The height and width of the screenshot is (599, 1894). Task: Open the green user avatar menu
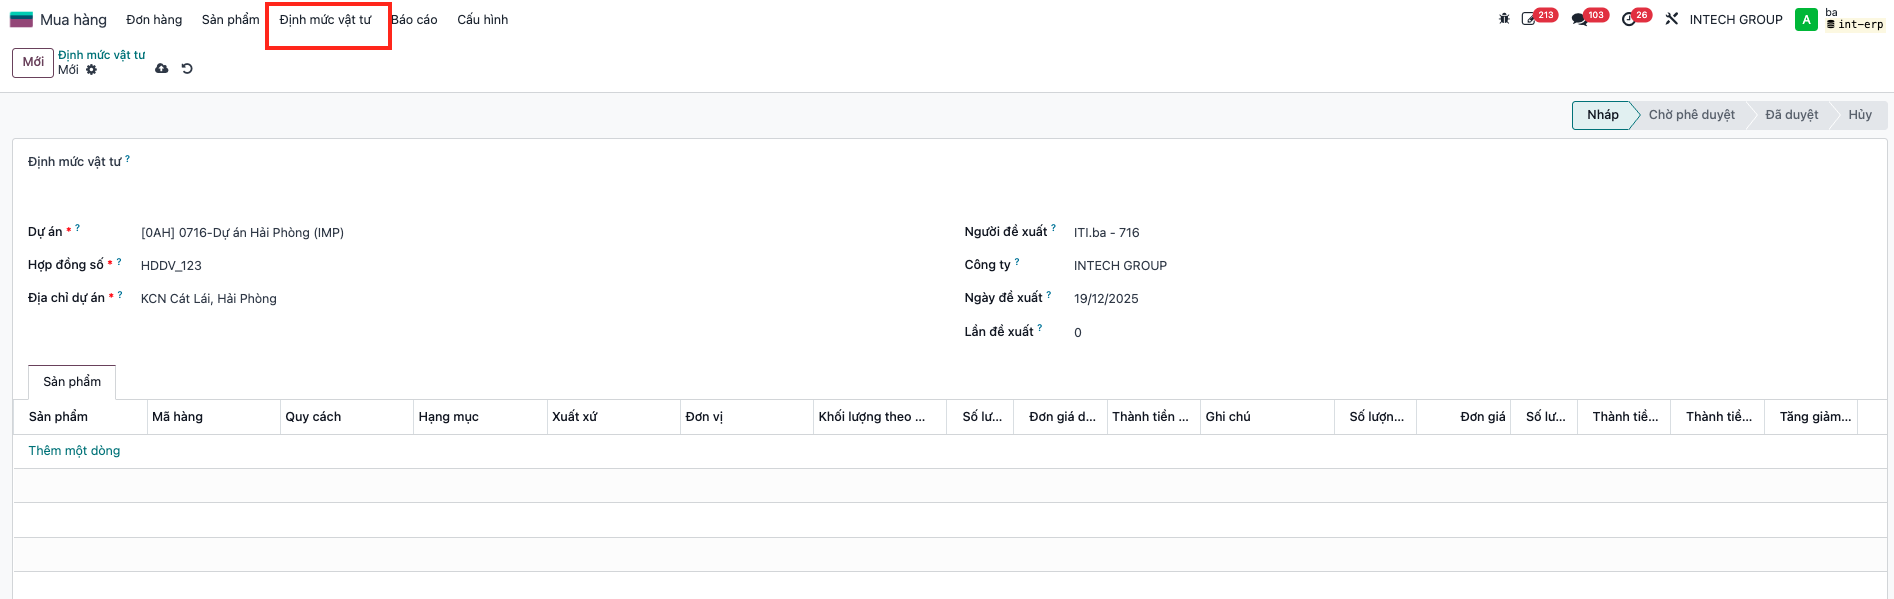(x=1806, y=19)
